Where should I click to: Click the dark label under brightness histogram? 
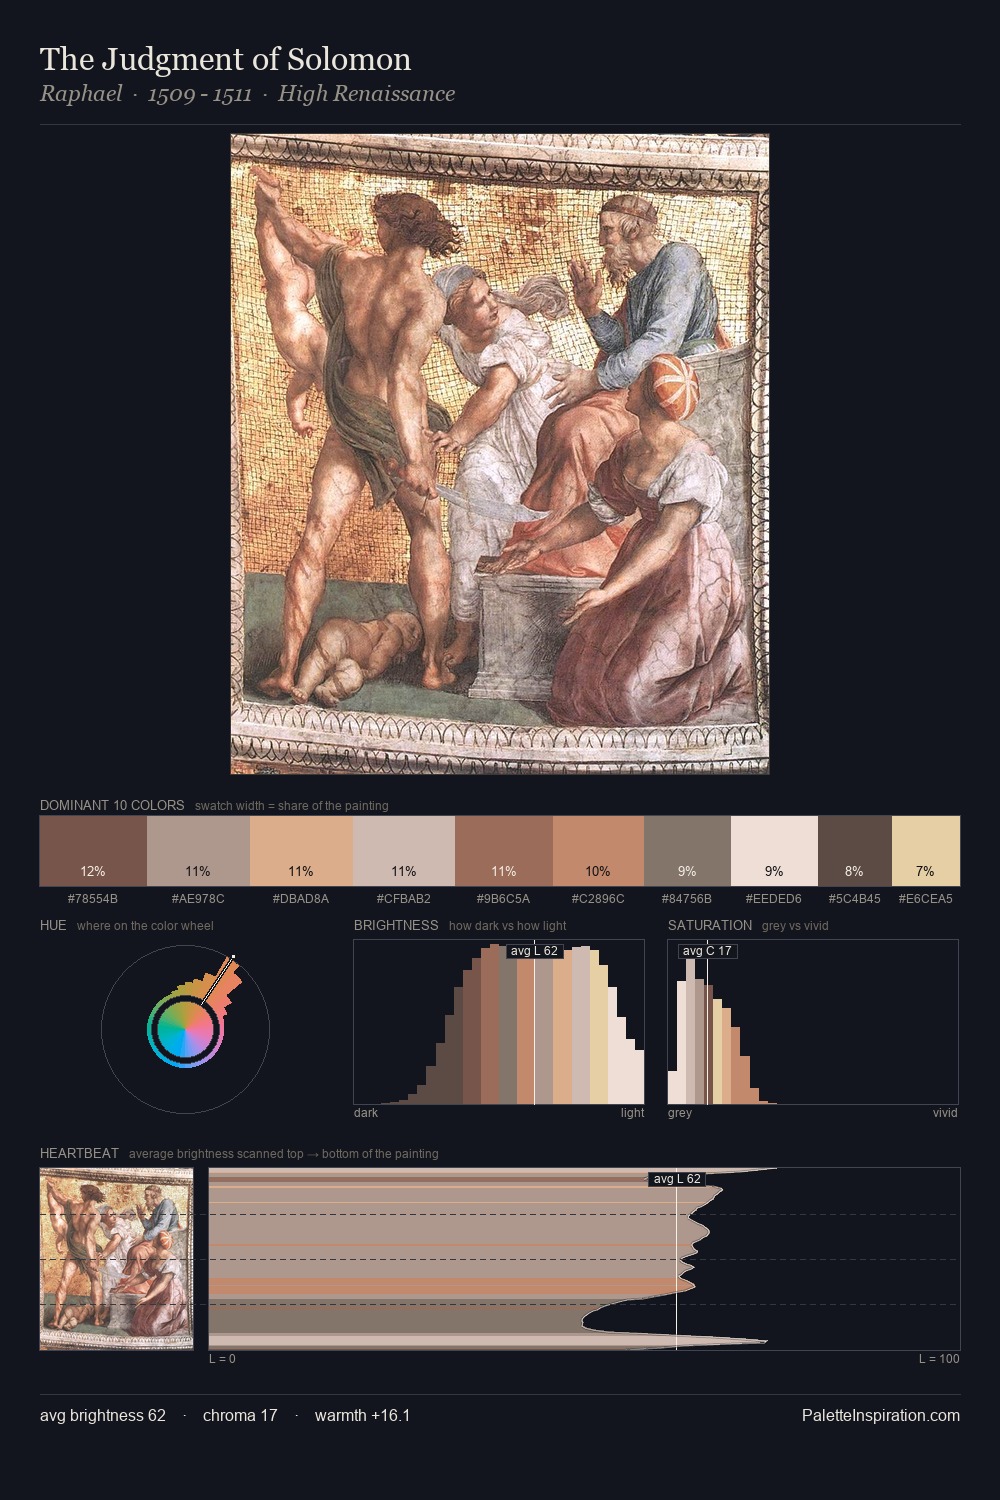click(366, 1112)
